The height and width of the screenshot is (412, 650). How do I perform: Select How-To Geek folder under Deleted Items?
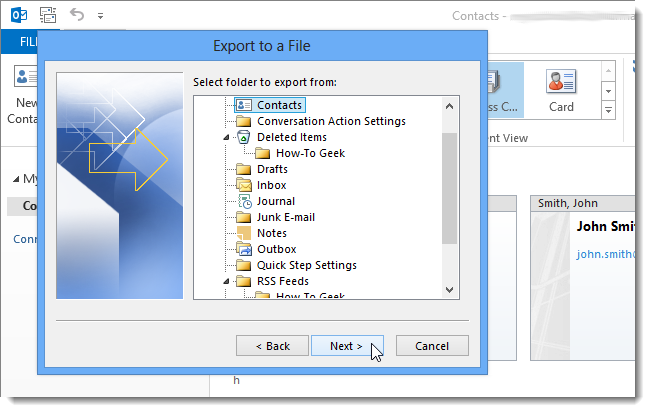tap(310, 153)
